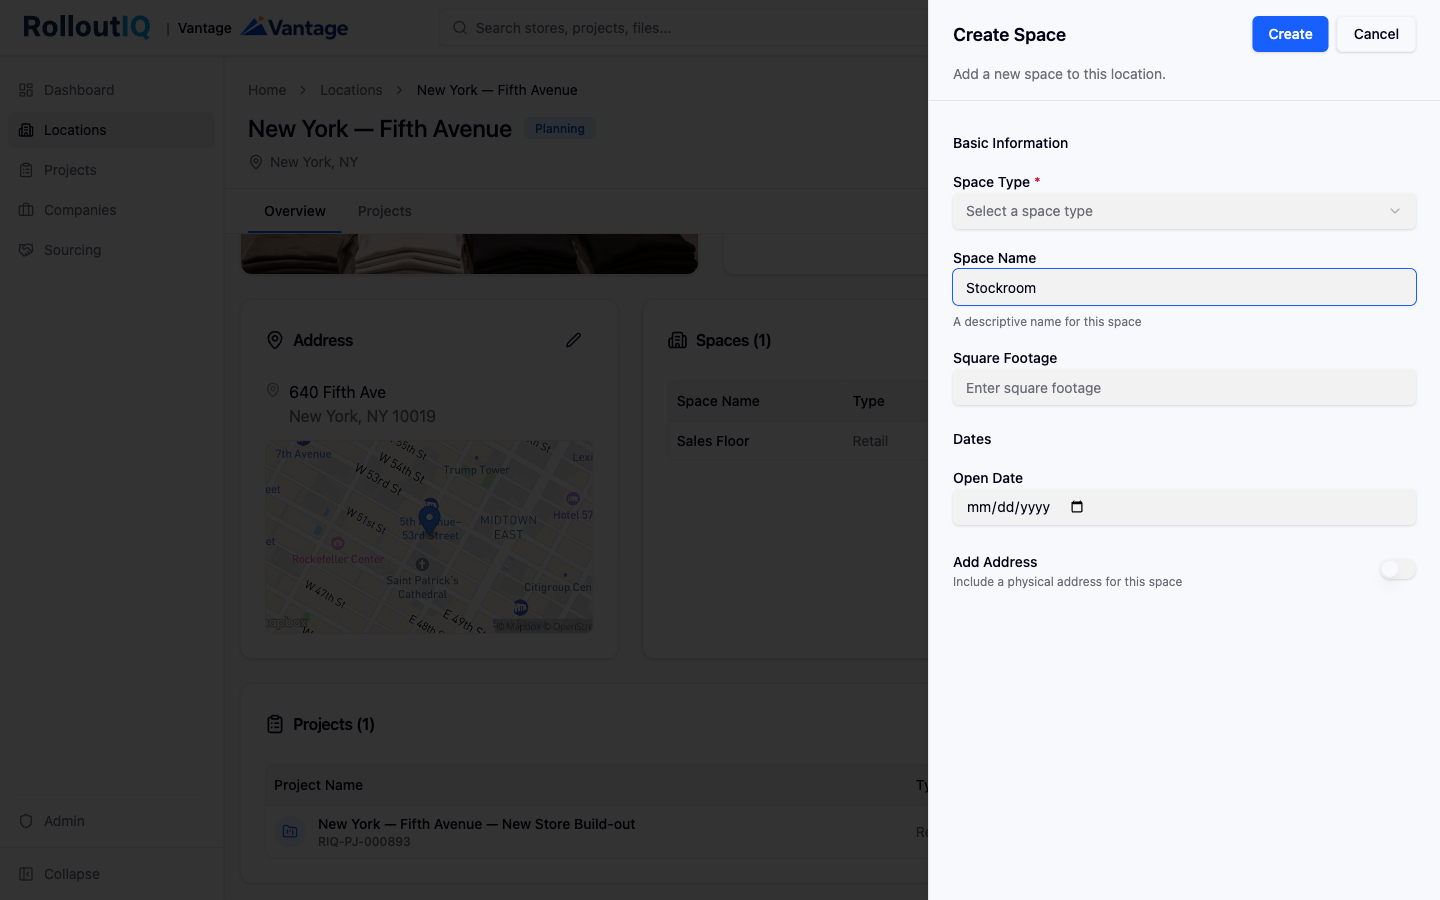Click the Planning status badge
This screenshot has width=1440, height=900.
click(x=560, y=129)
